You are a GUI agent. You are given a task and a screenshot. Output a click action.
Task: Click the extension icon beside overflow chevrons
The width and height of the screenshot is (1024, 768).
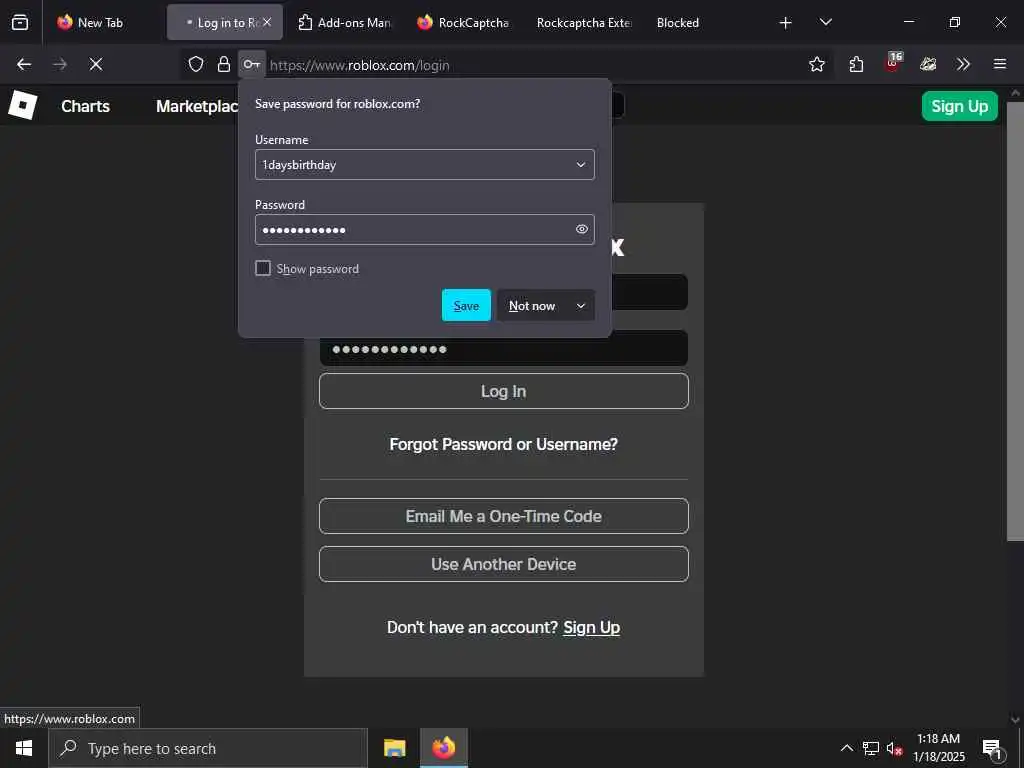pyautogui.click(x=928, y=64)
